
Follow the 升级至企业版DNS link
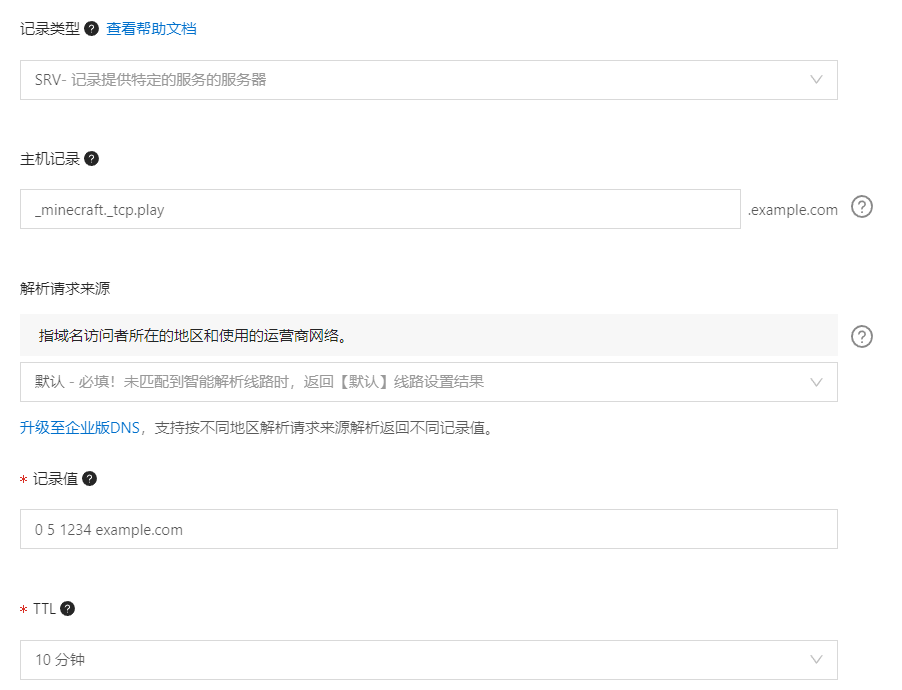pyautogui.click(x=80, y=428)
